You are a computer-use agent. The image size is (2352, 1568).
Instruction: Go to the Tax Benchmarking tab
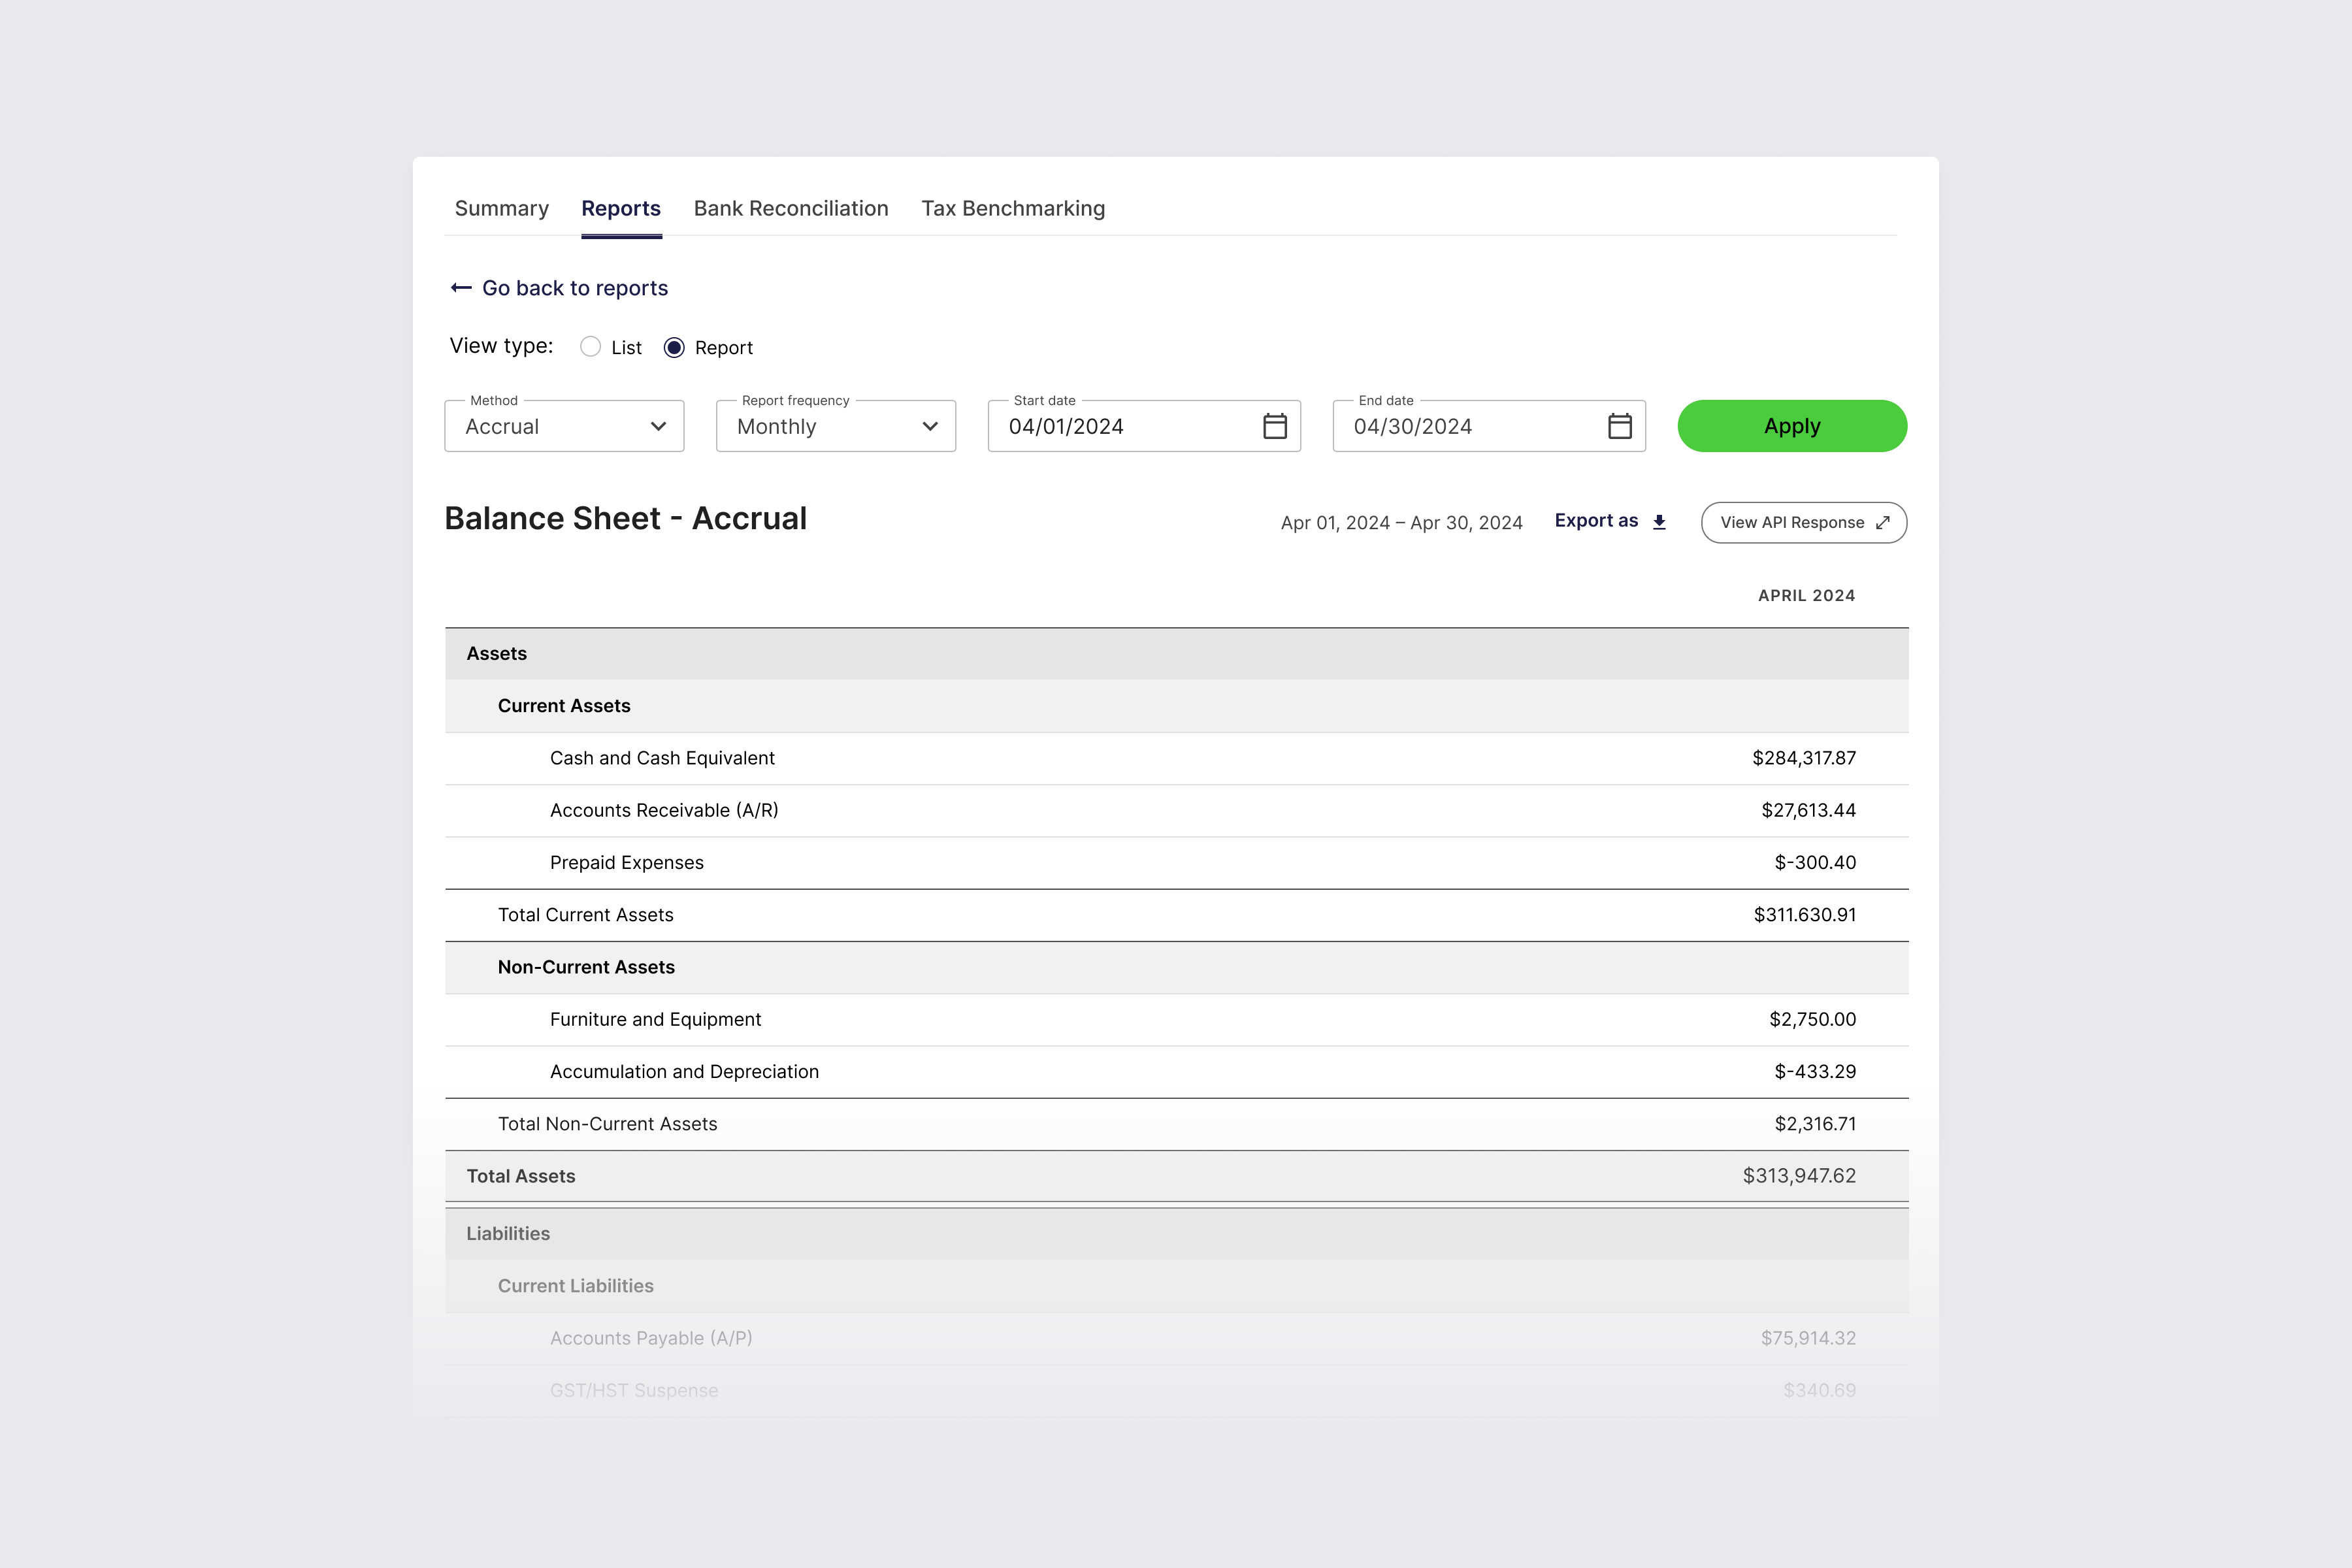1012,208
